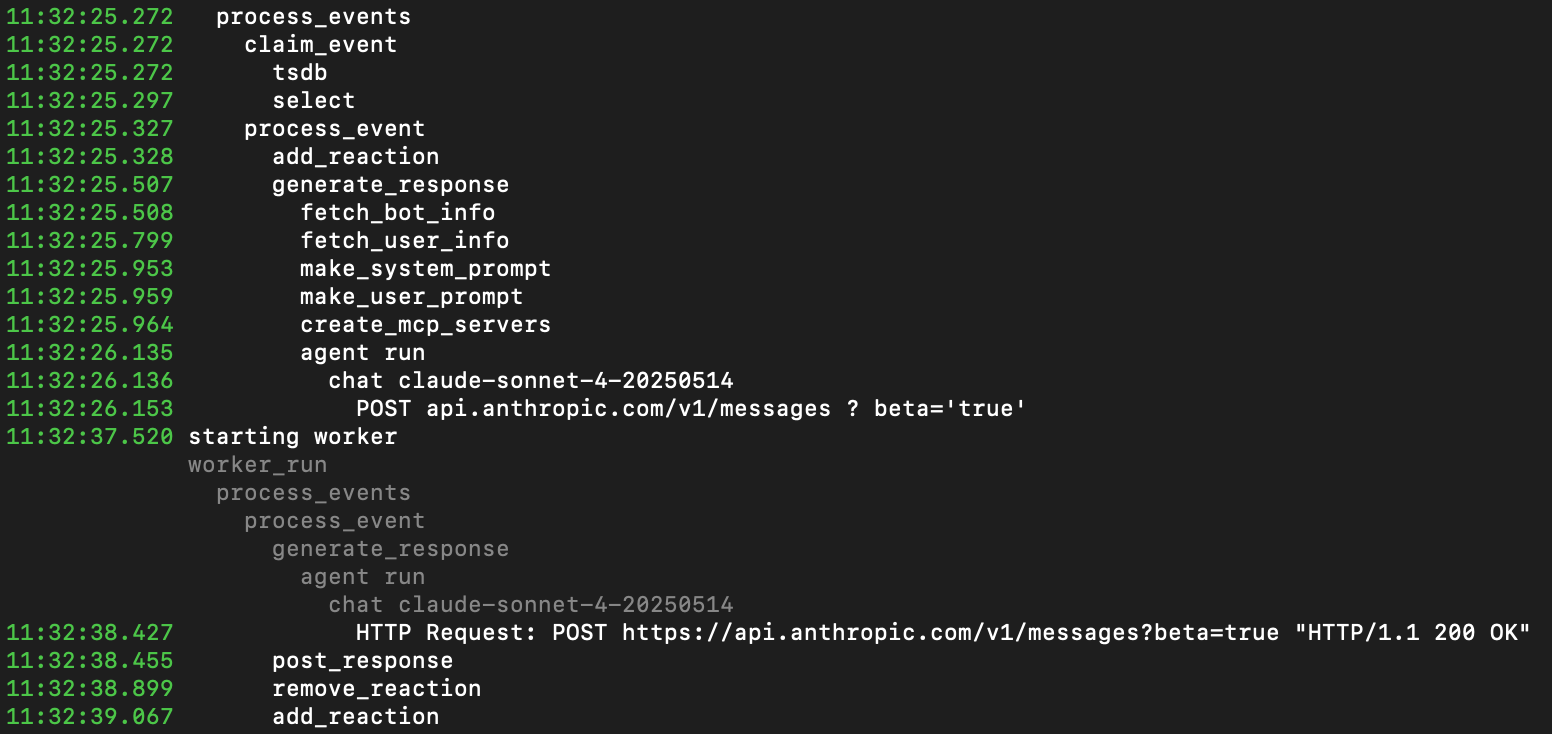Click the select span entry
The image size is (1552, 734).
tap(313, 101)
